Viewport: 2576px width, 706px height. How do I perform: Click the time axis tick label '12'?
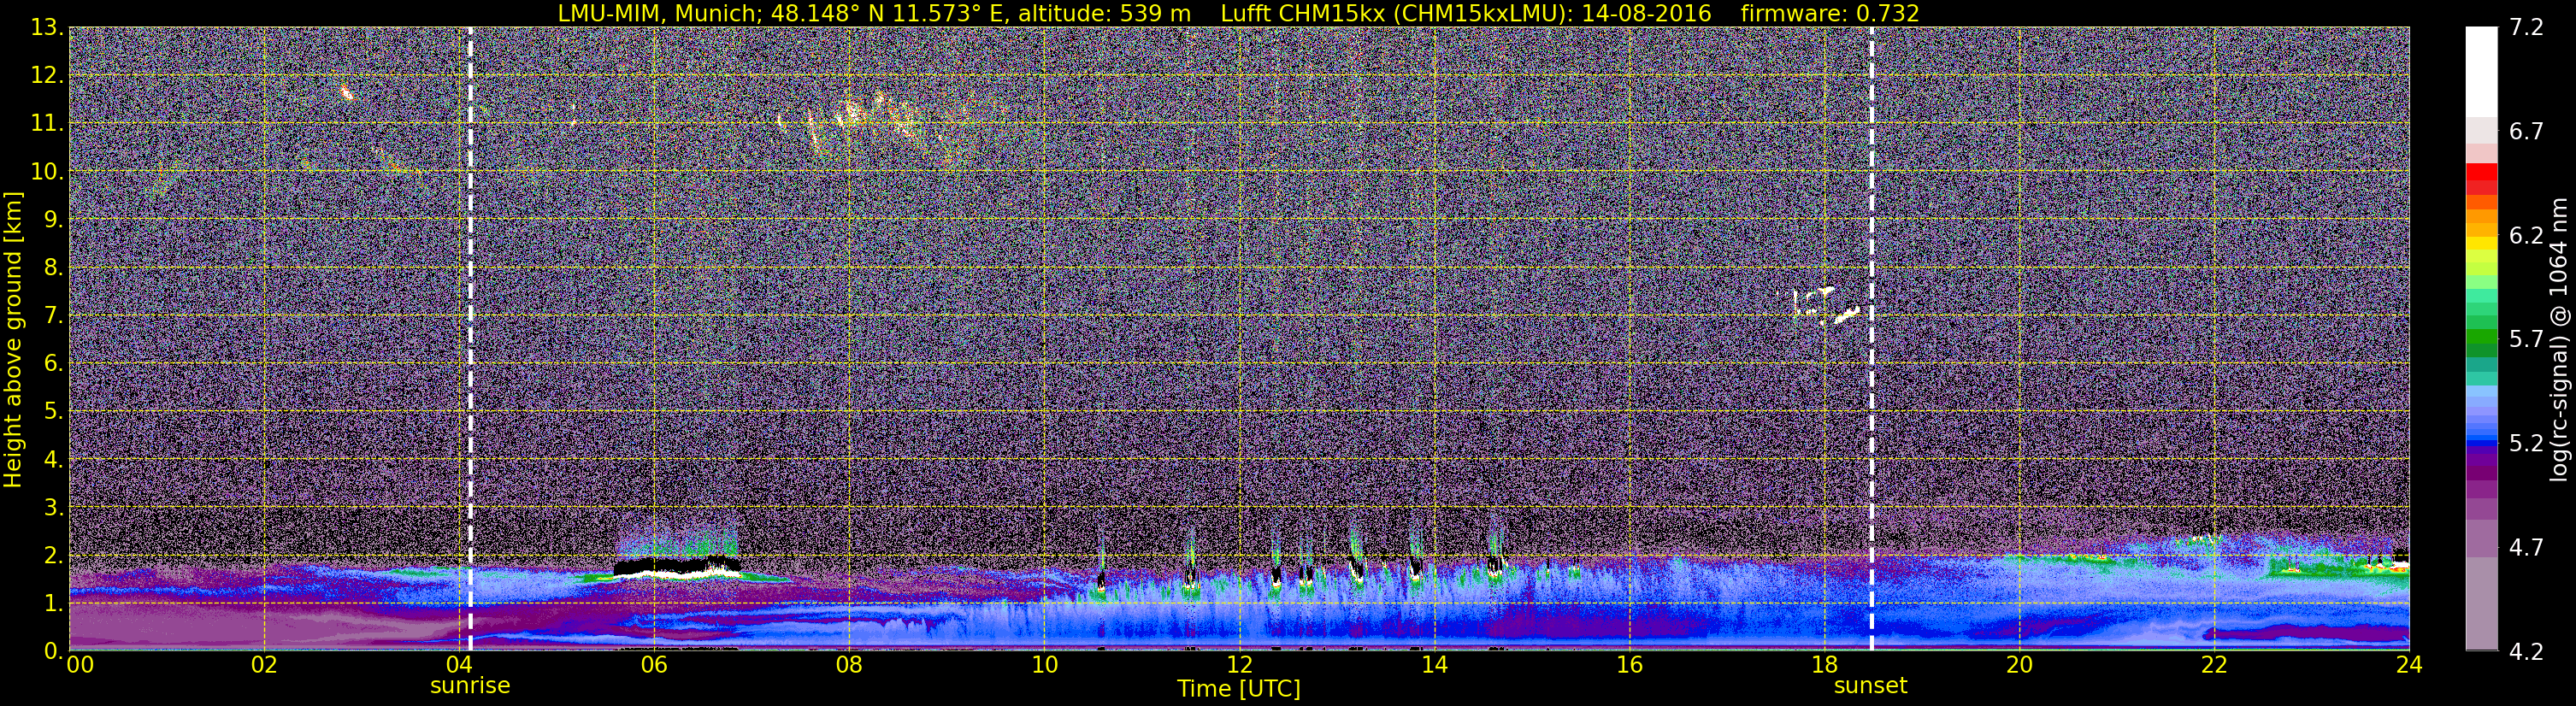[1238, 665]
